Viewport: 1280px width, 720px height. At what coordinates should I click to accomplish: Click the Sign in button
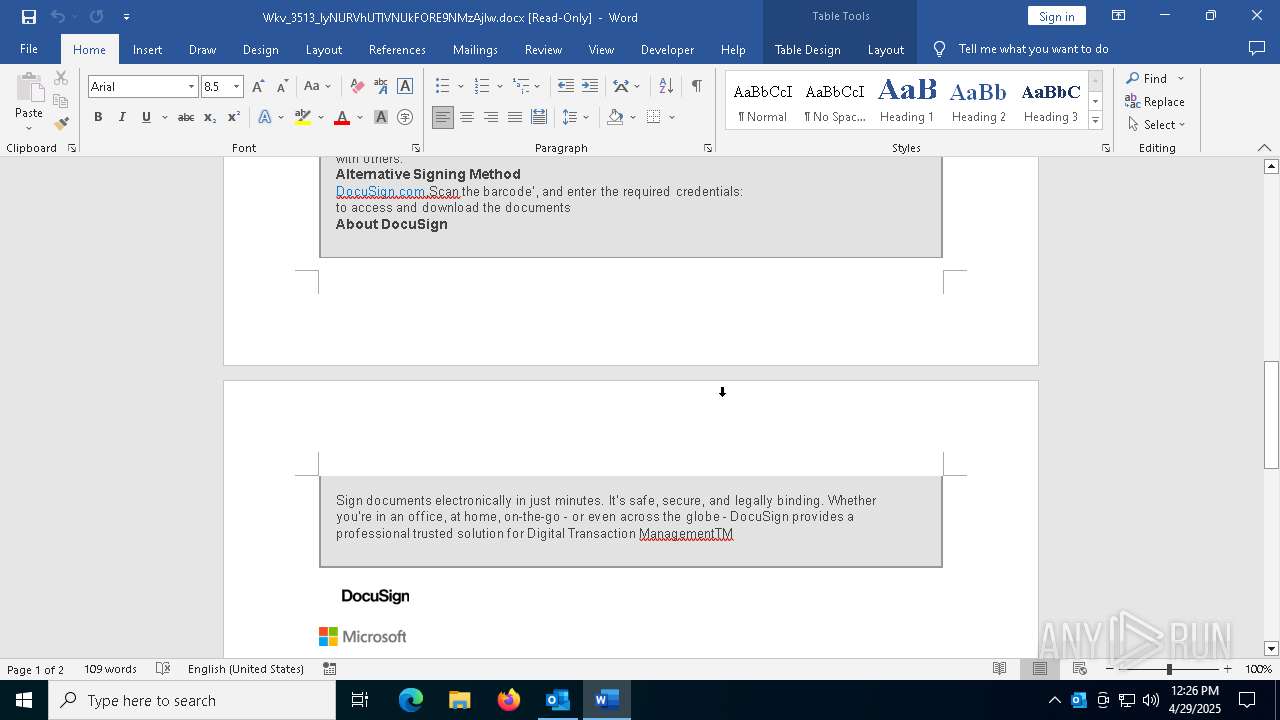[1056, 16]
